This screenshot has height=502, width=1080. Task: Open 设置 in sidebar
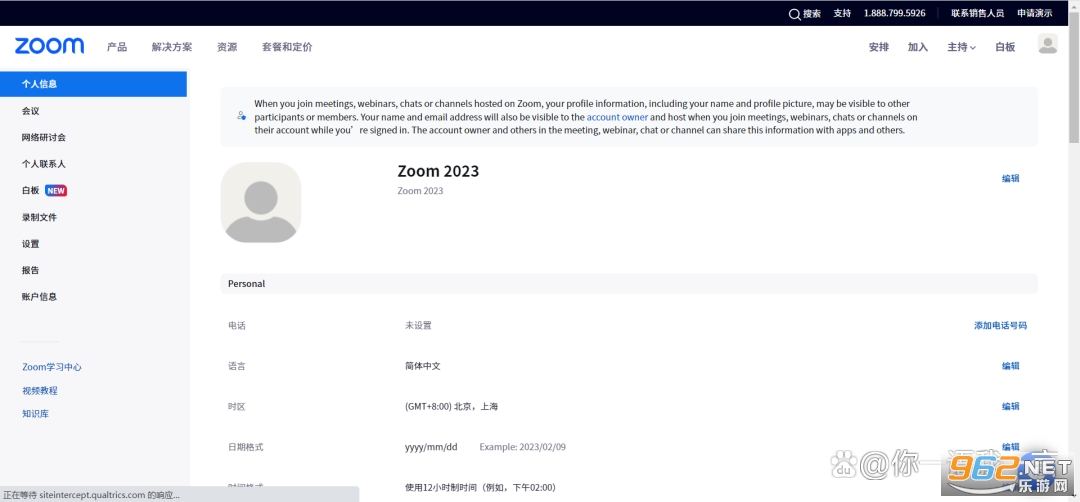click(x=31, y=244)
